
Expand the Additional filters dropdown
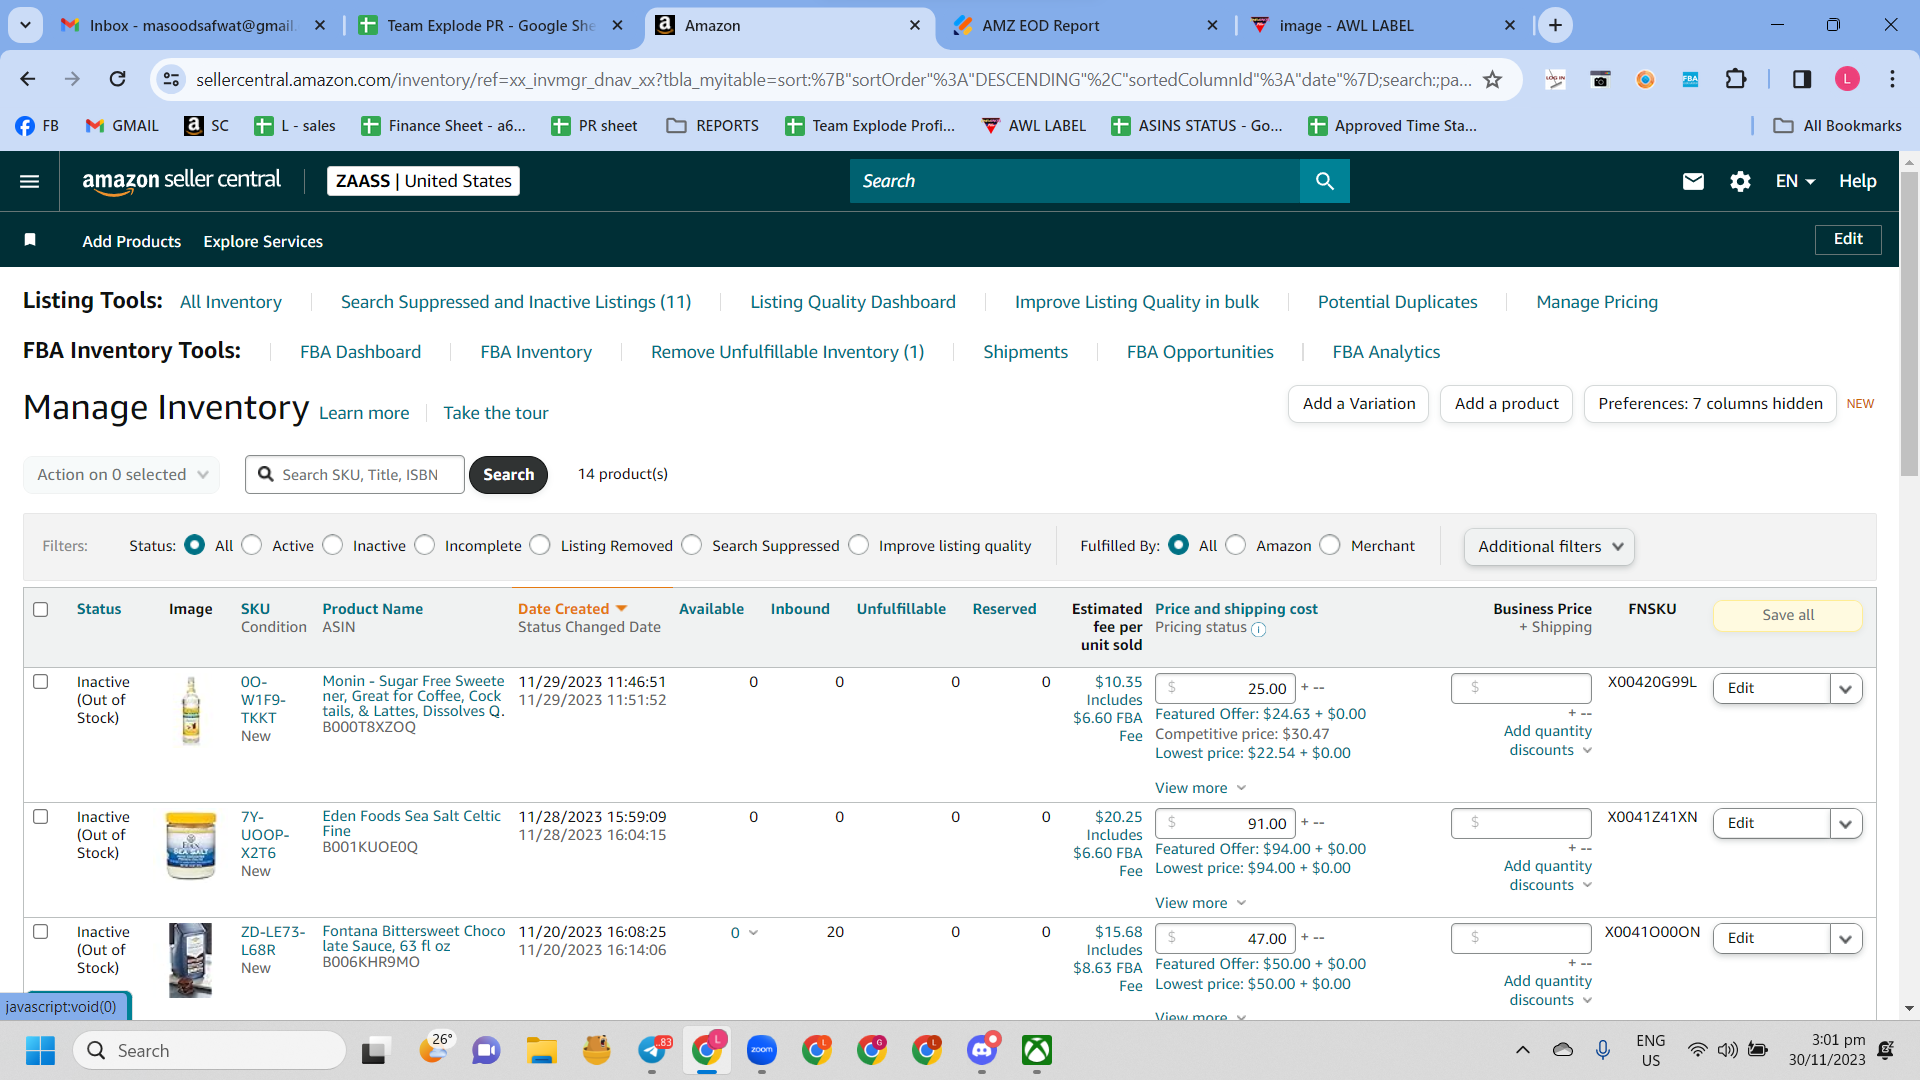tap(1549, 546)
